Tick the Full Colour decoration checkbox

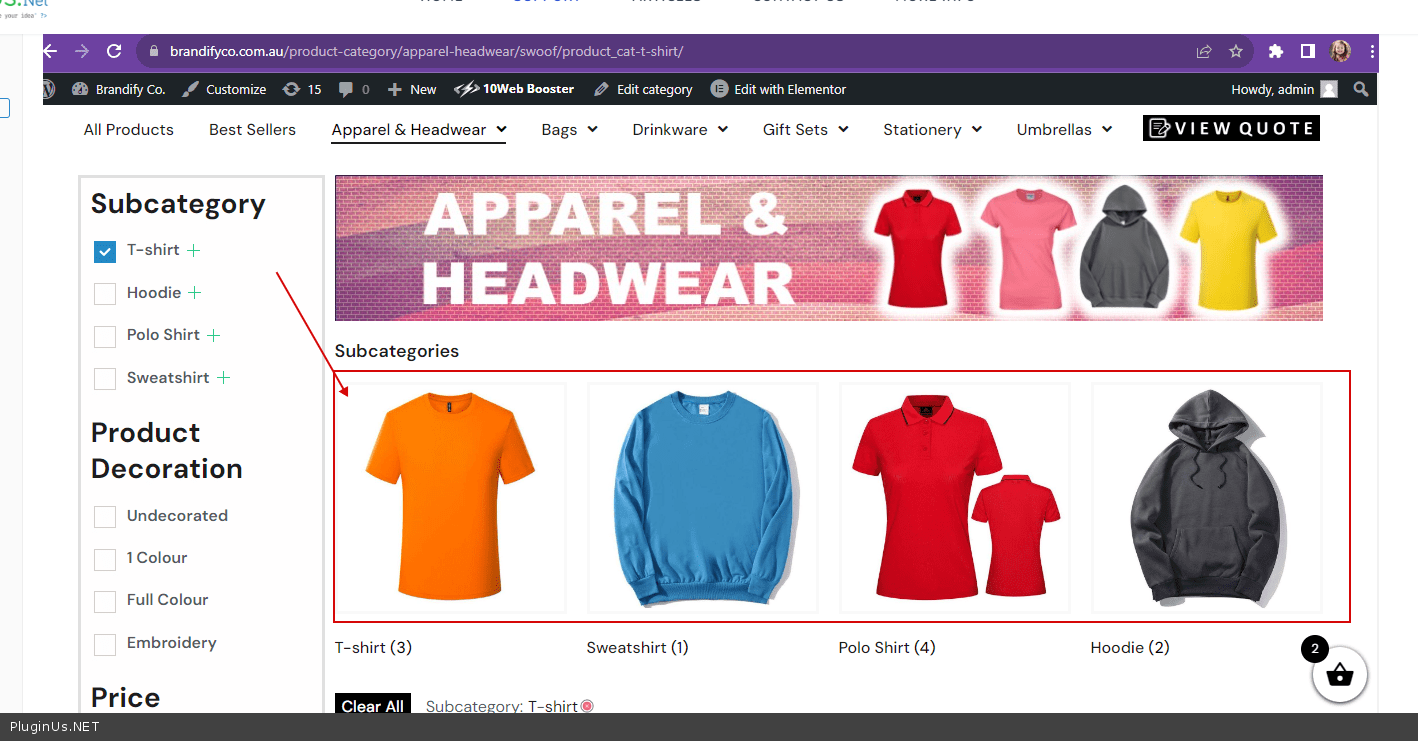point(105,601)
